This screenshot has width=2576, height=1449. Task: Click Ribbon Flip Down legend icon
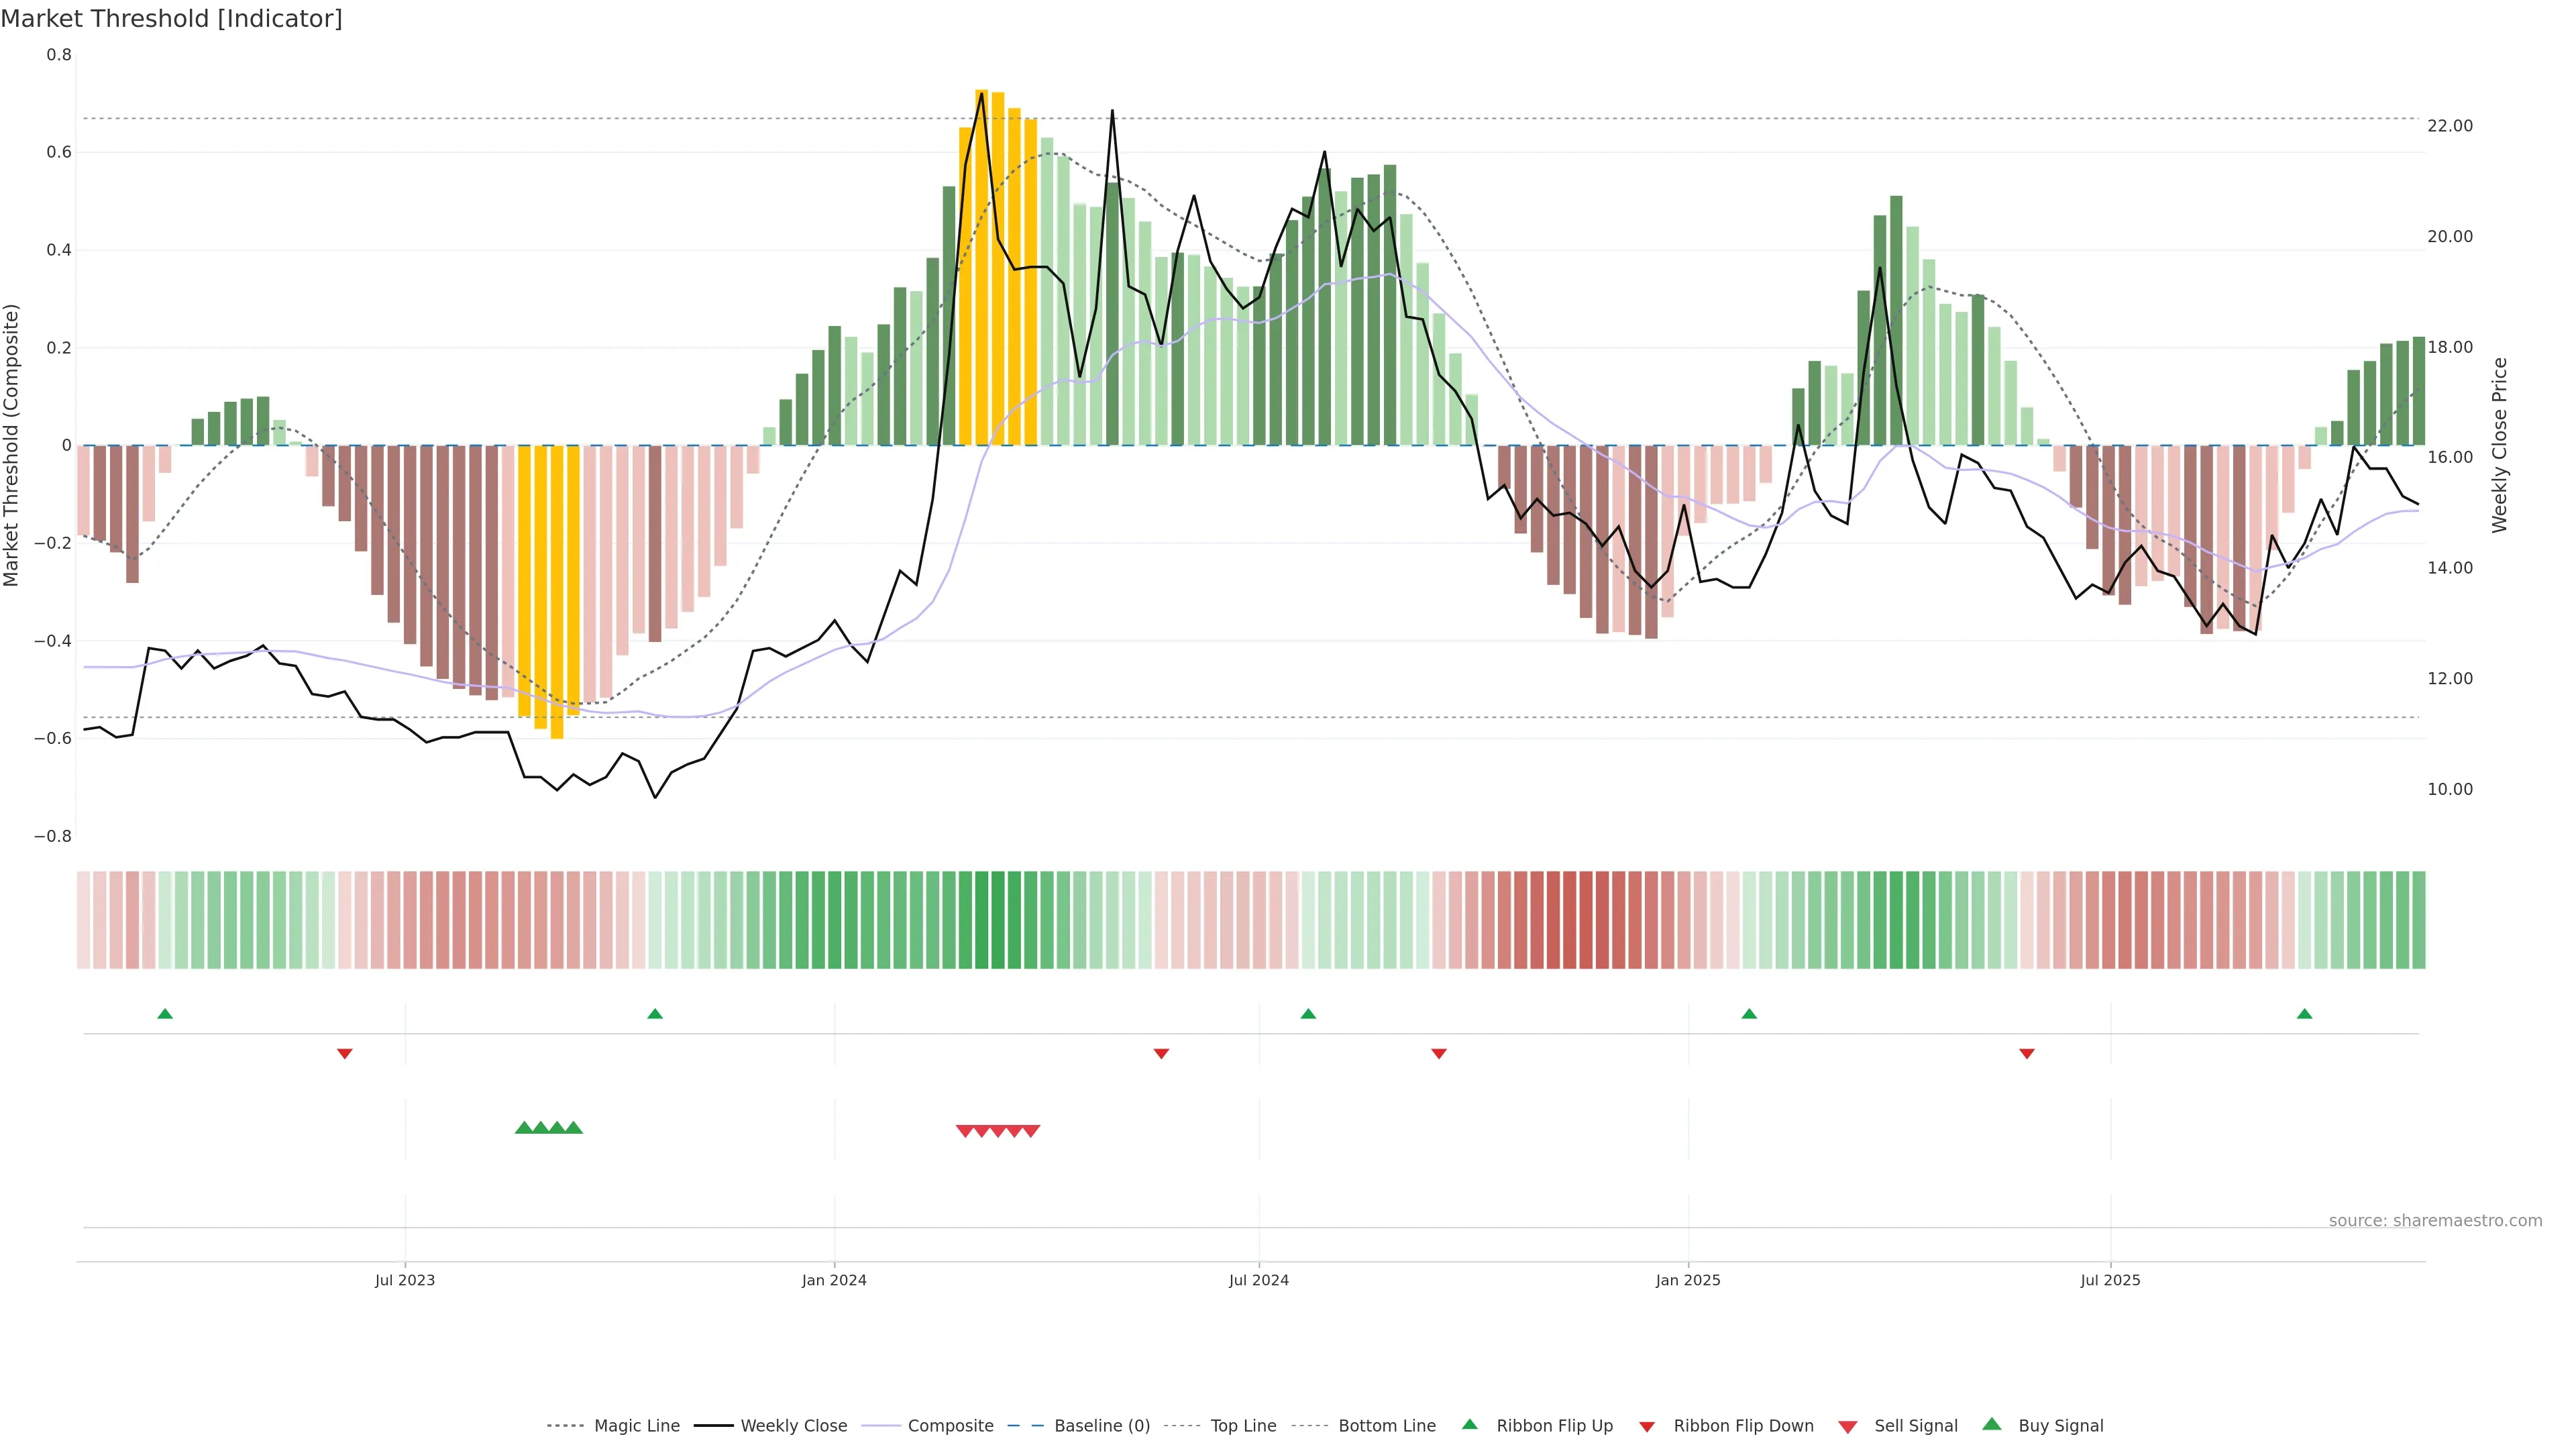pos(1647,1427)
